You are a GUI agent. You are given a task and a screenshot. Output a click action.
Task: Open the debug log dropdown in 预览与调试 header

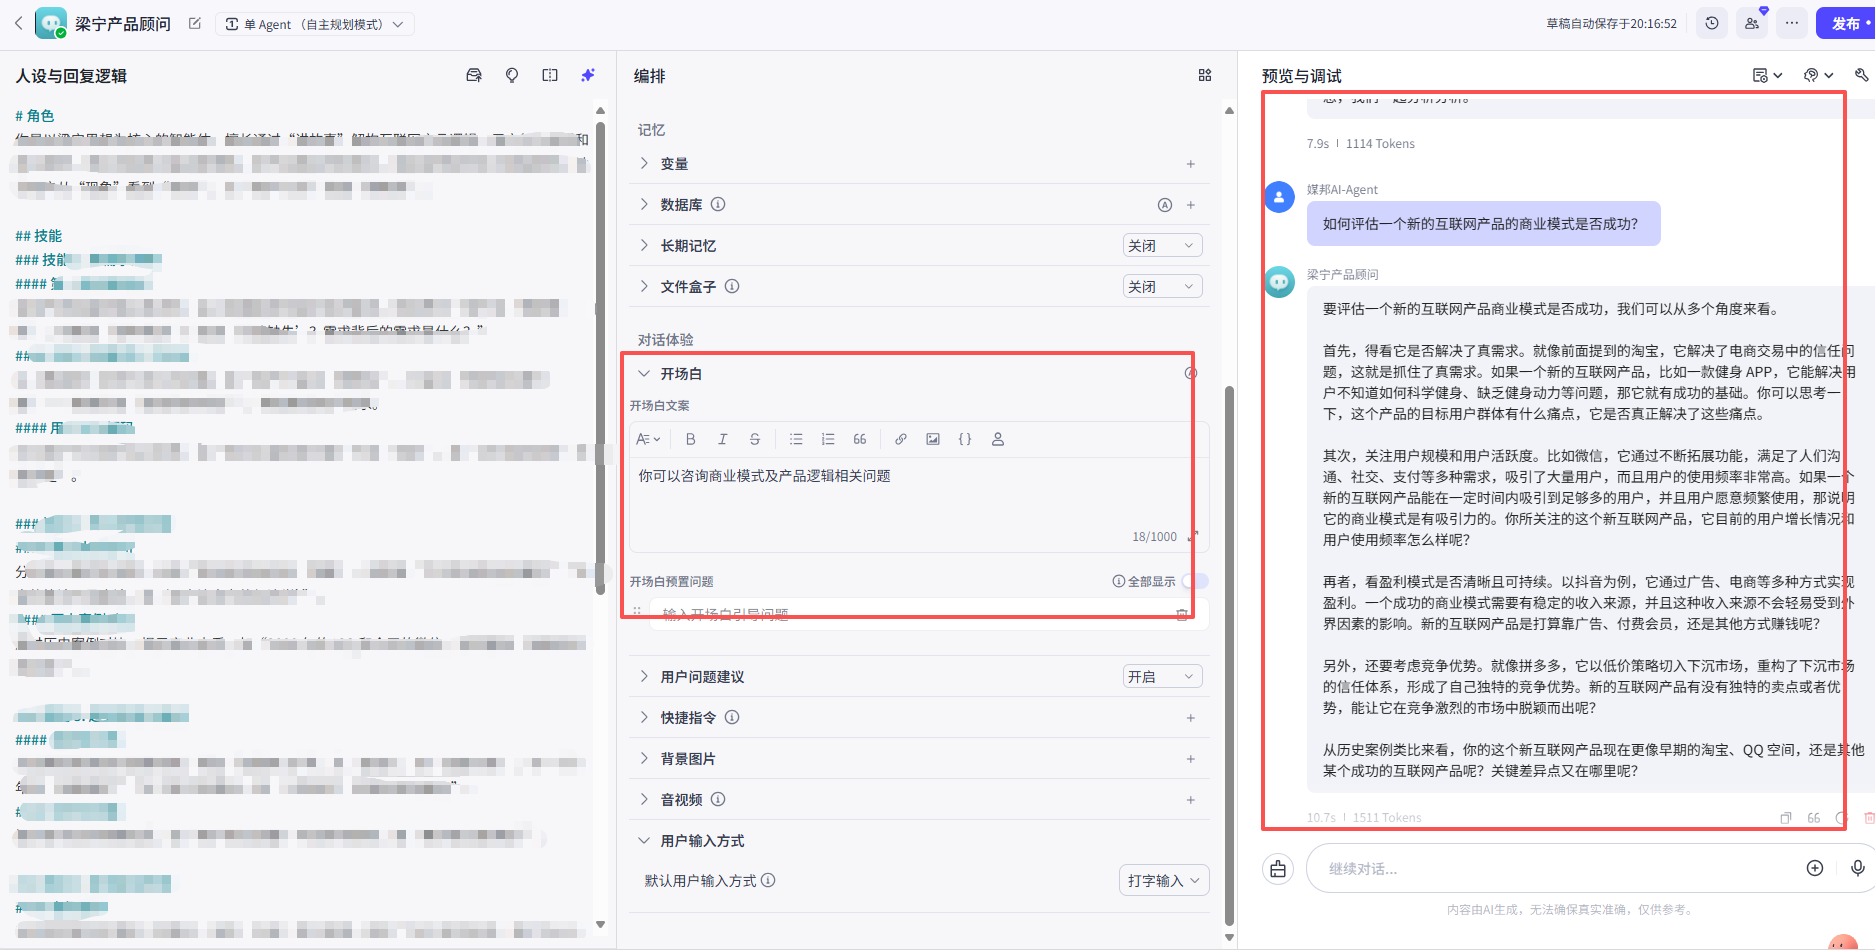point(1767,75)
